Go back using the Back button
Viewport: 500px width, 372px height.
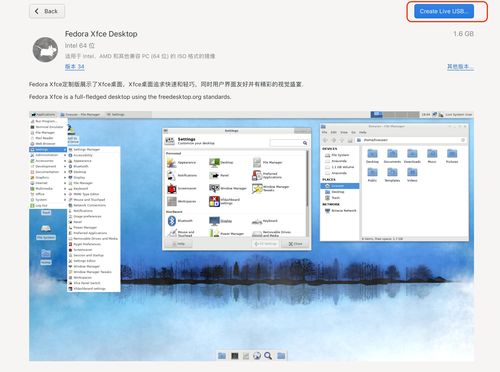pyautogui.click(x=47, y=11)
